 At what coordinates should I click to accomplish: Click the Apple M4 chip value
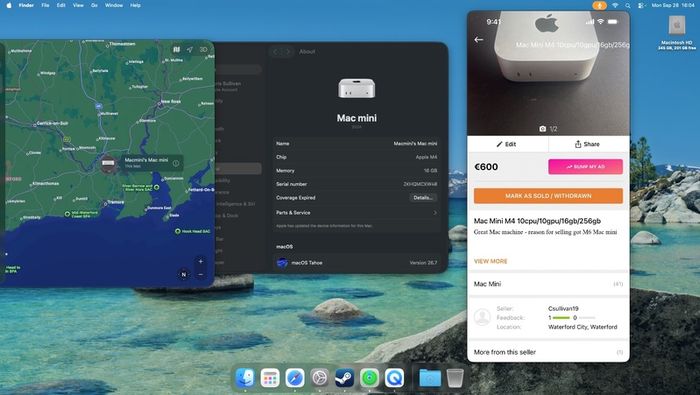click(426, 157)
